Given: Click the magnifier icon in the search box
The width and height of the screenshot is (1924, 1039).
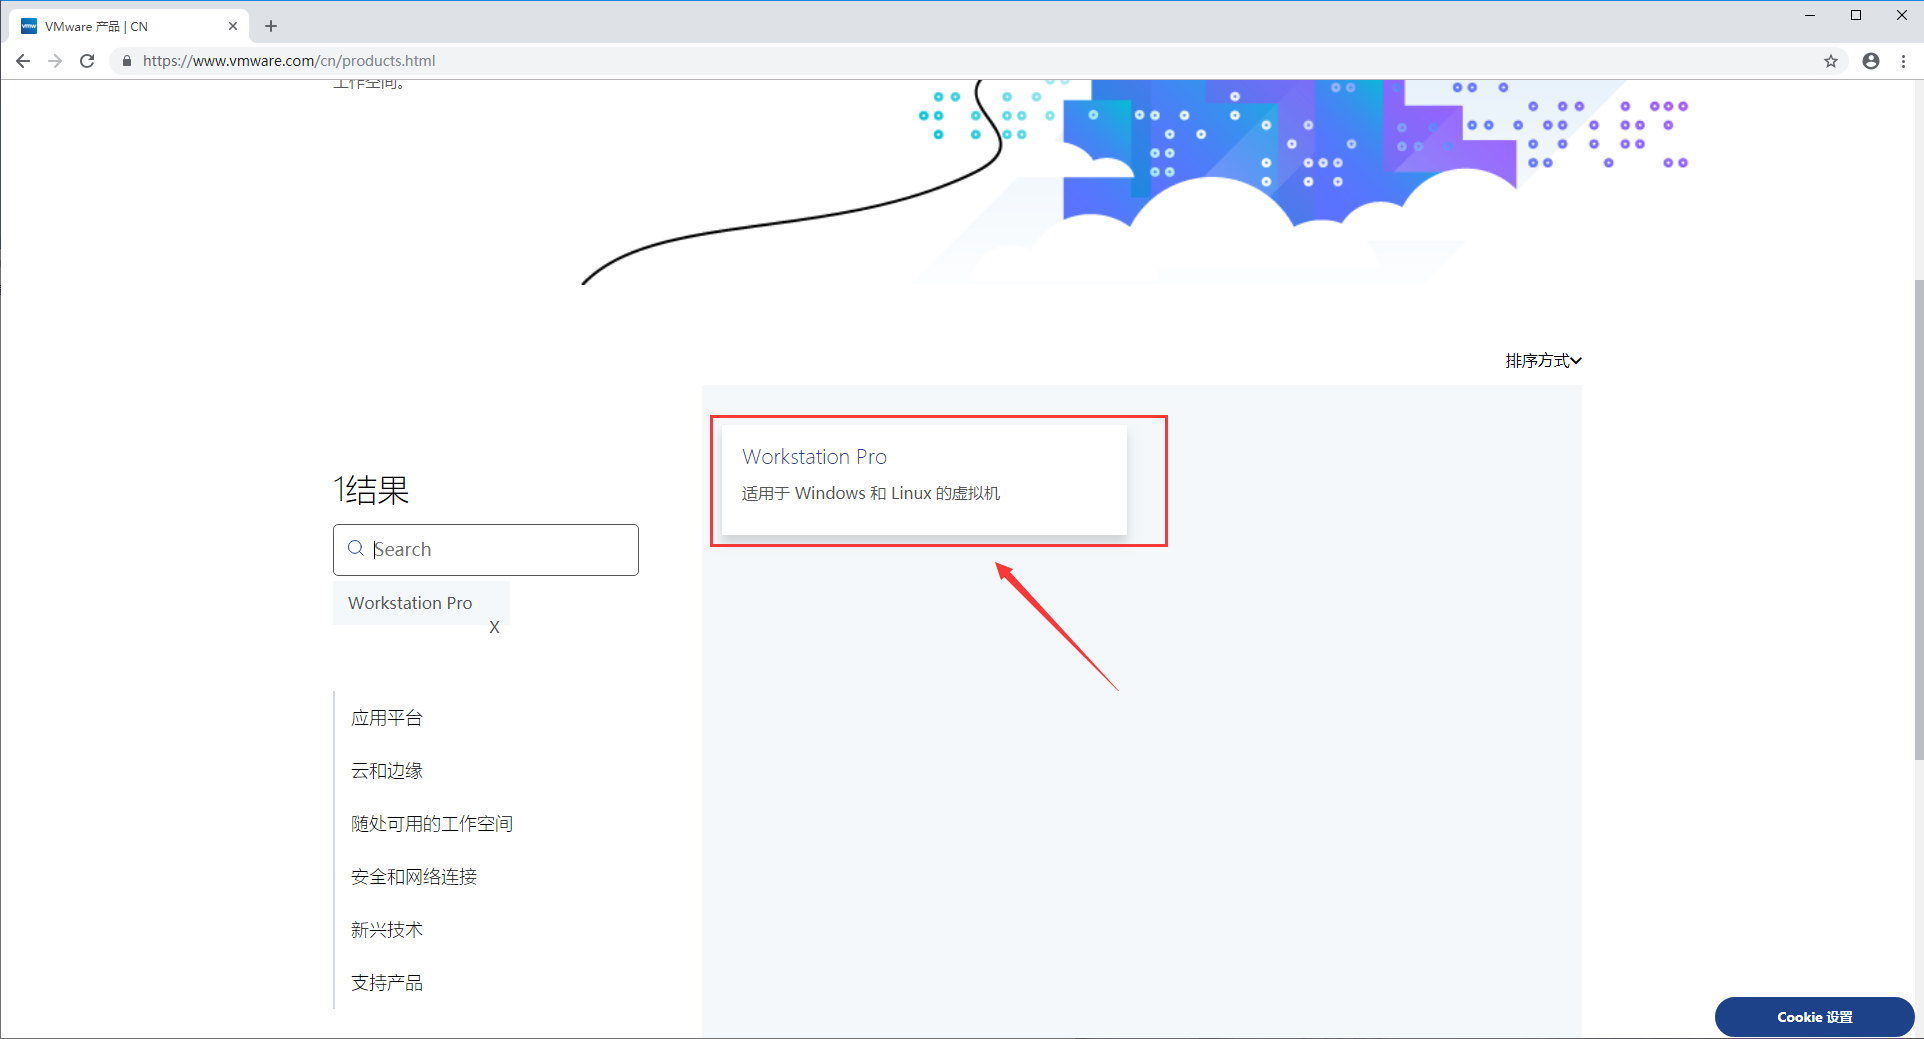Looking at the screenshot, I should pos(356,548).
